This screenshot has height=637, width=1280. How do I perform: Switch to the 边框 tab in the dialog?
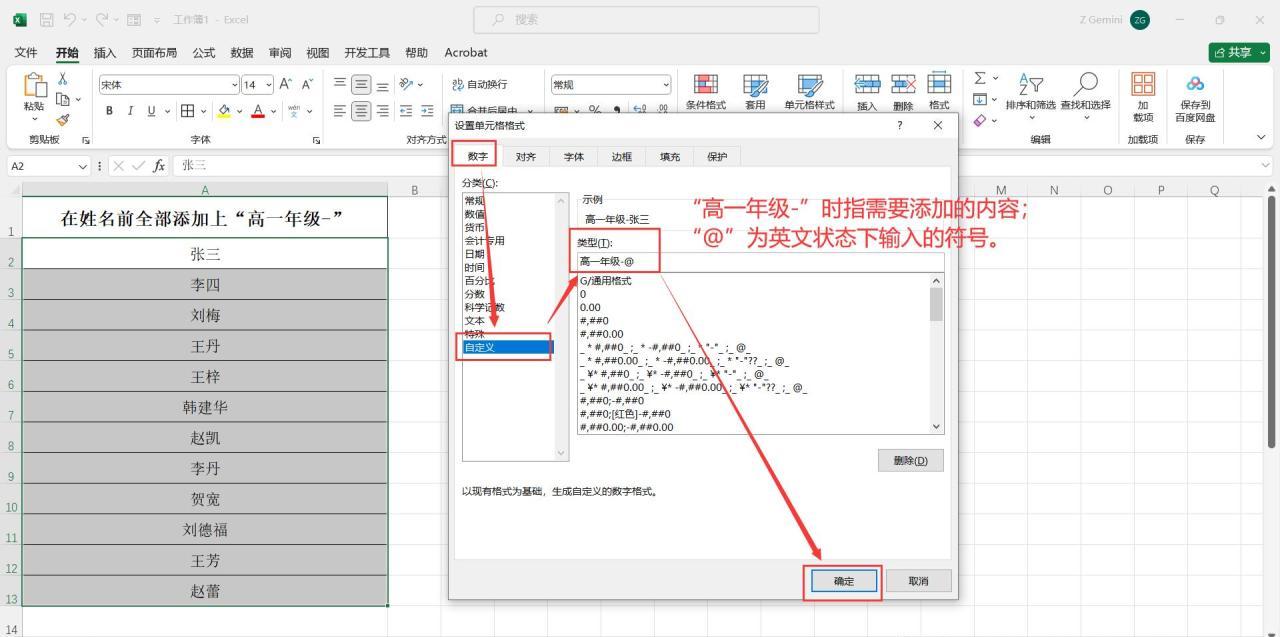[622, 156]
